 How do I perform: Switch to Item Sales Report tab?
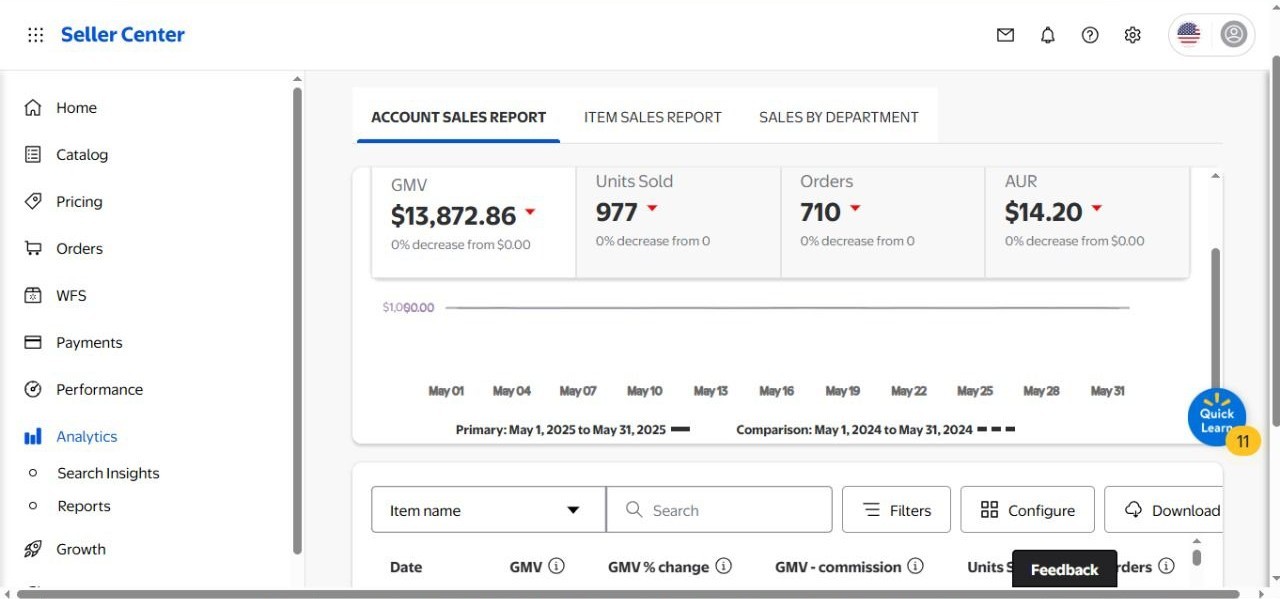(653, 117)
